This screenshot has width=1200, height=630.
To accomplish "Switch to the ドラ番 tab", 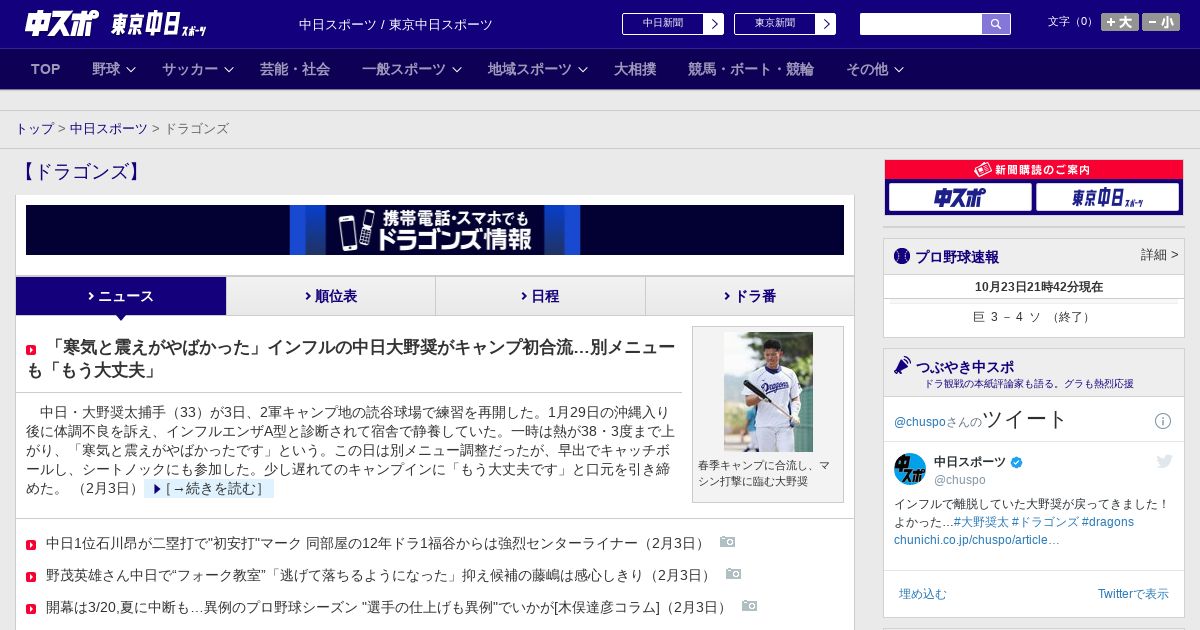I will (750, 296).
